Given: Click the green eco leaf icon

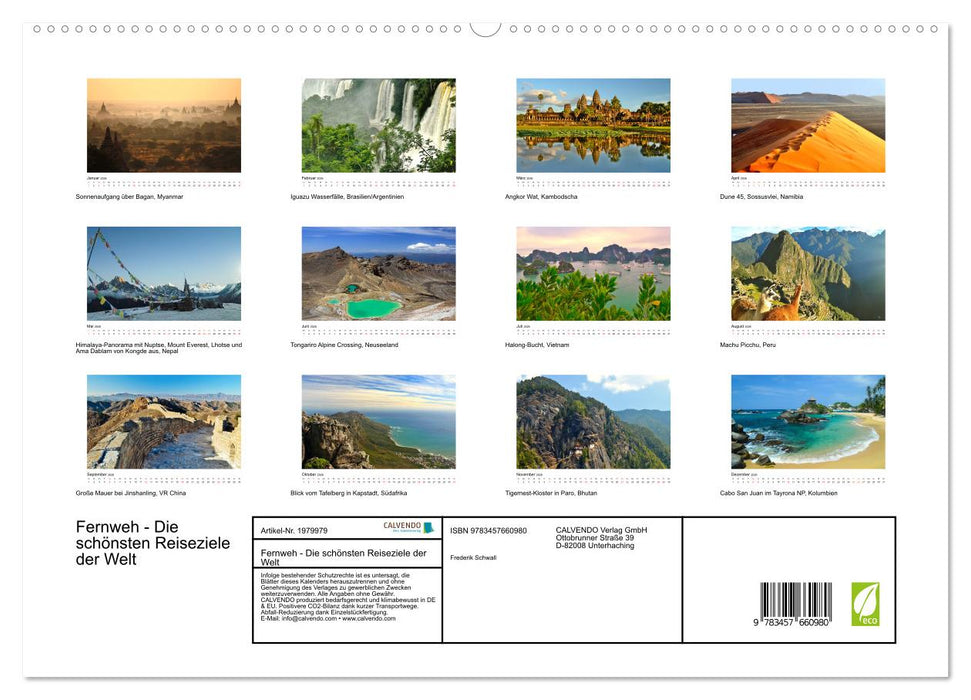Looking at the screenshot, I should point(865,604).
